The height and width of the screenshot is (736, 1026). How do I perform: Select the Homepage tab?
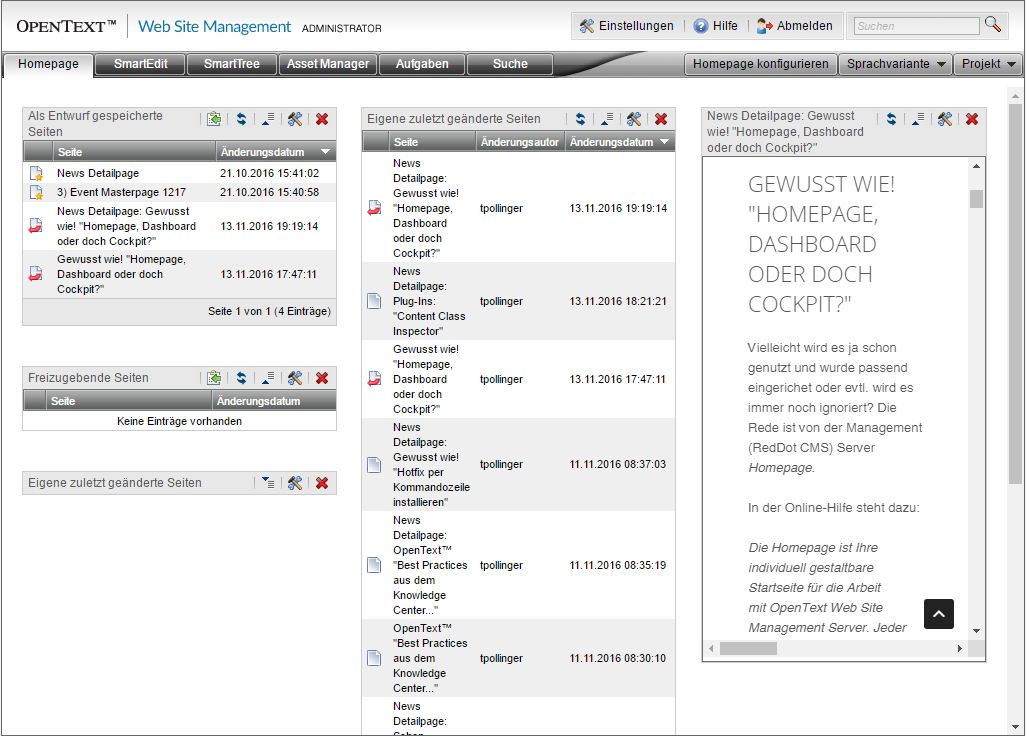point(48,64)
